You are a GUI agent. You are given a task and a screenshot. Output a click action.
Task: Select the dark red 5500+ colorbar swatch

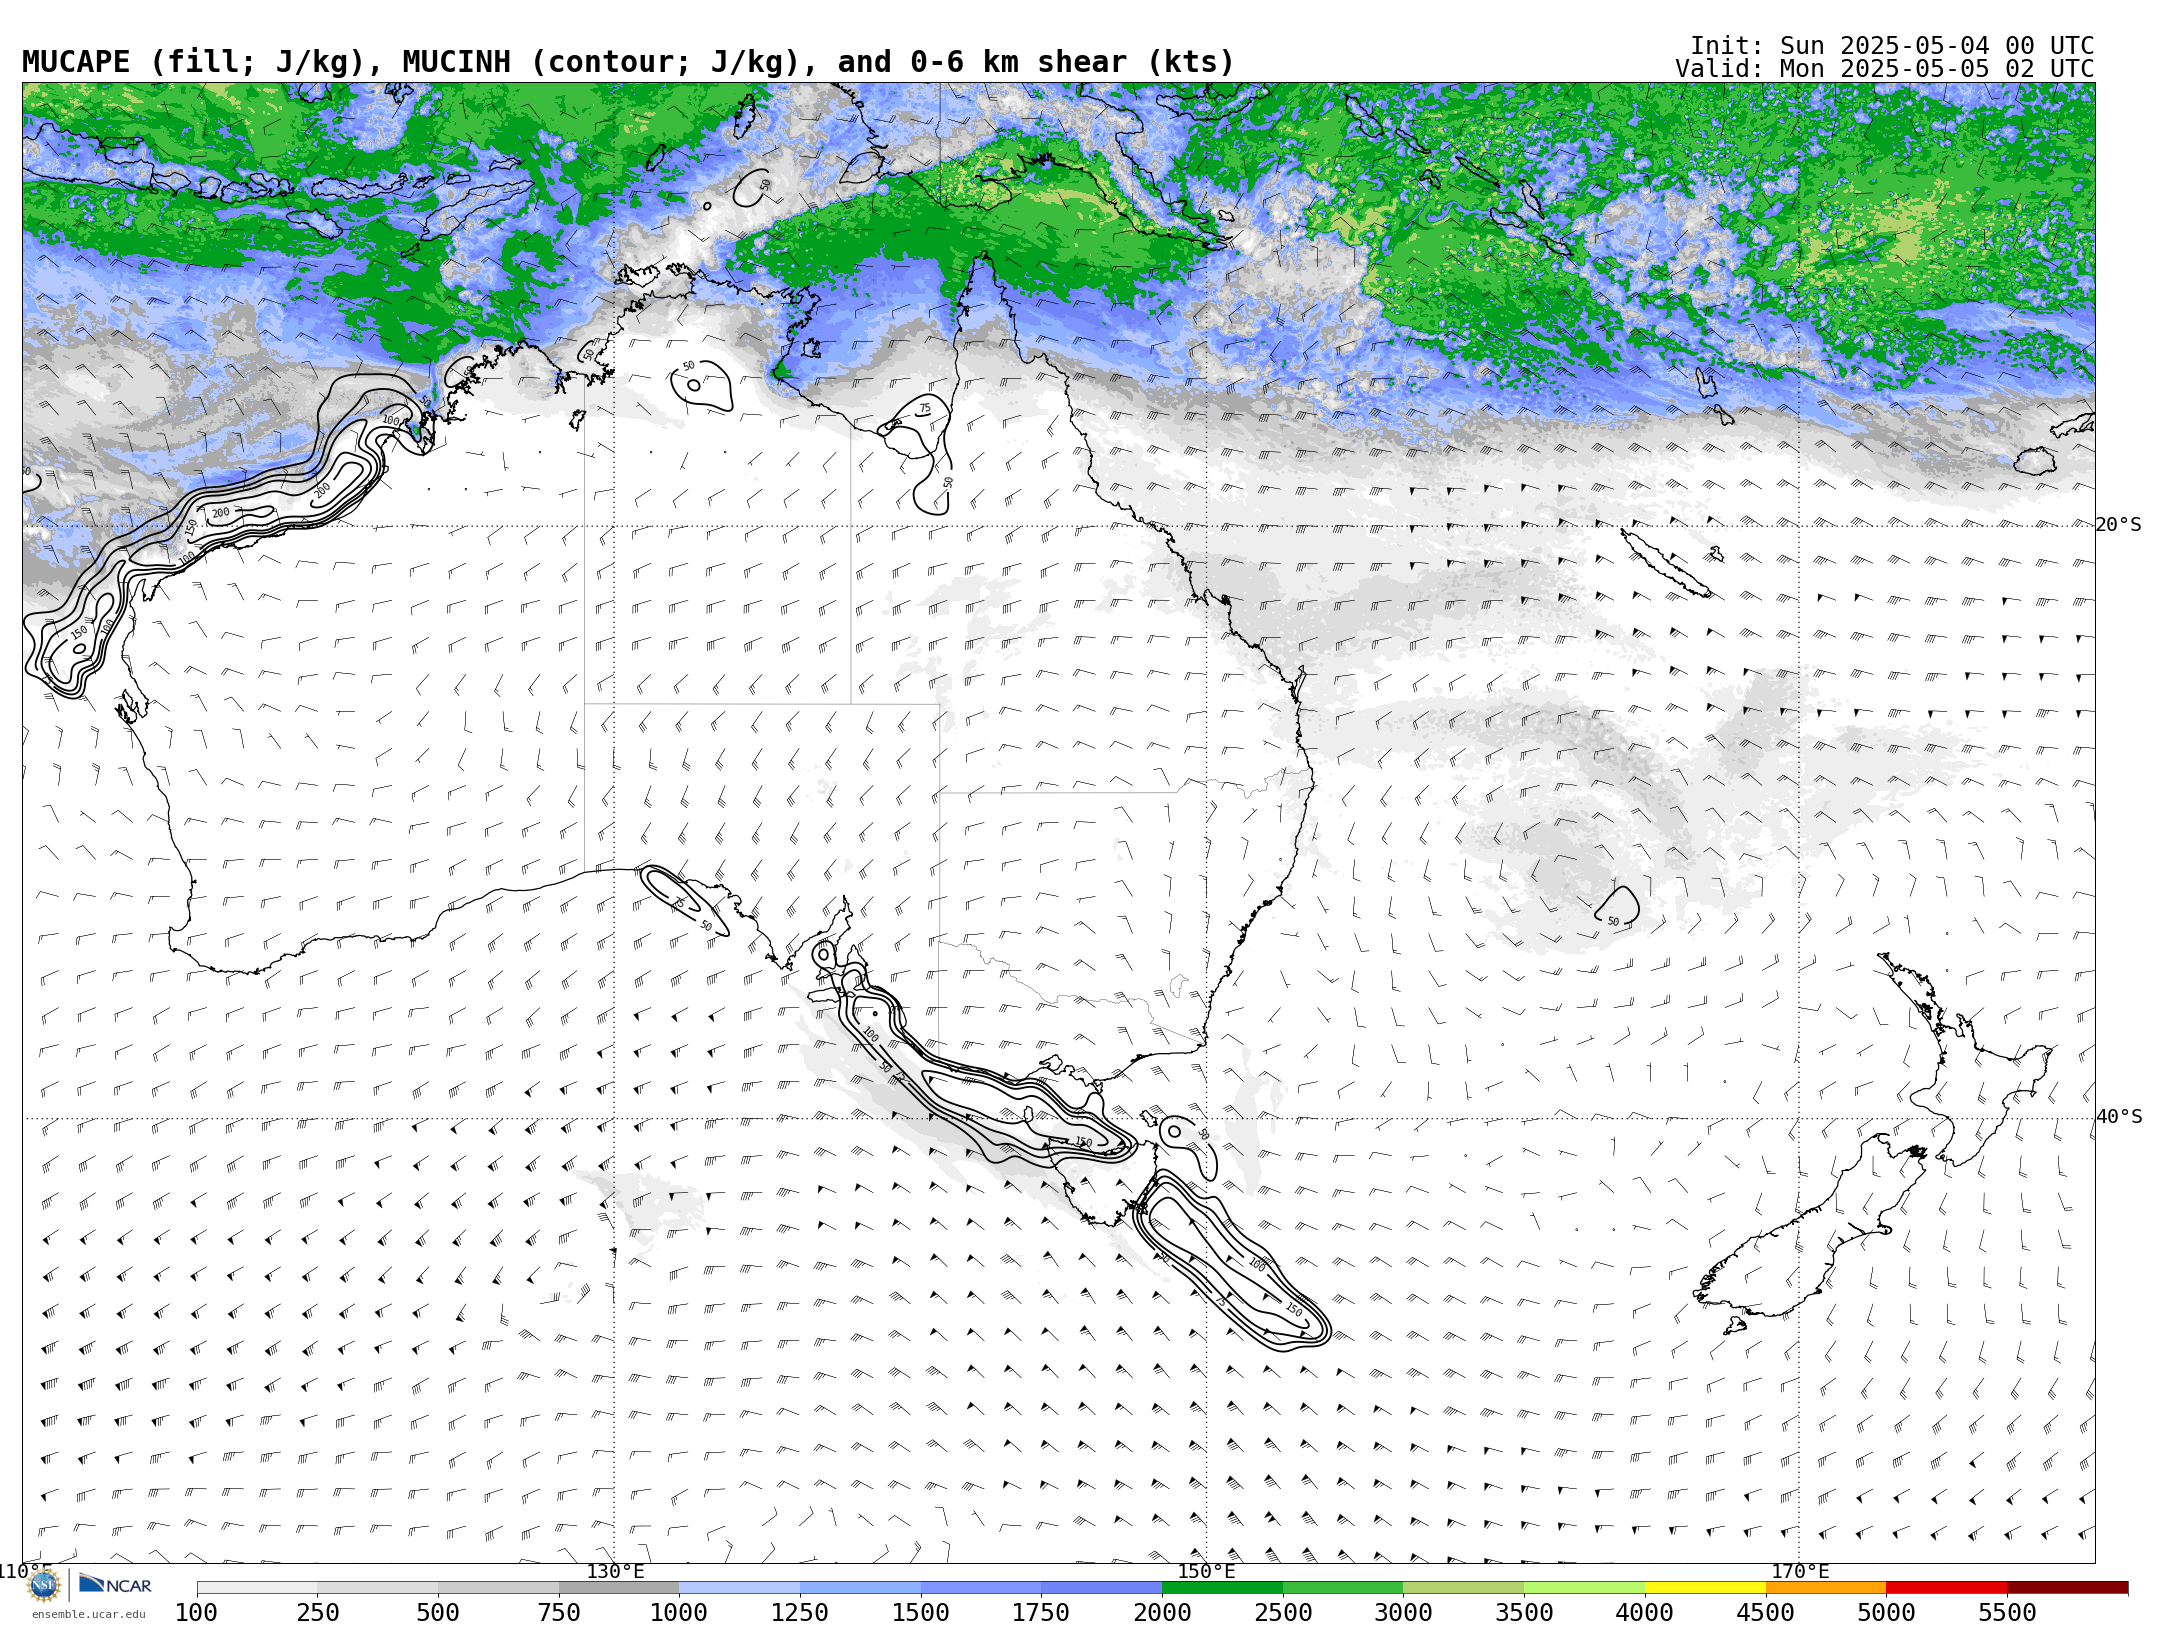(x=2067, y=1587)
